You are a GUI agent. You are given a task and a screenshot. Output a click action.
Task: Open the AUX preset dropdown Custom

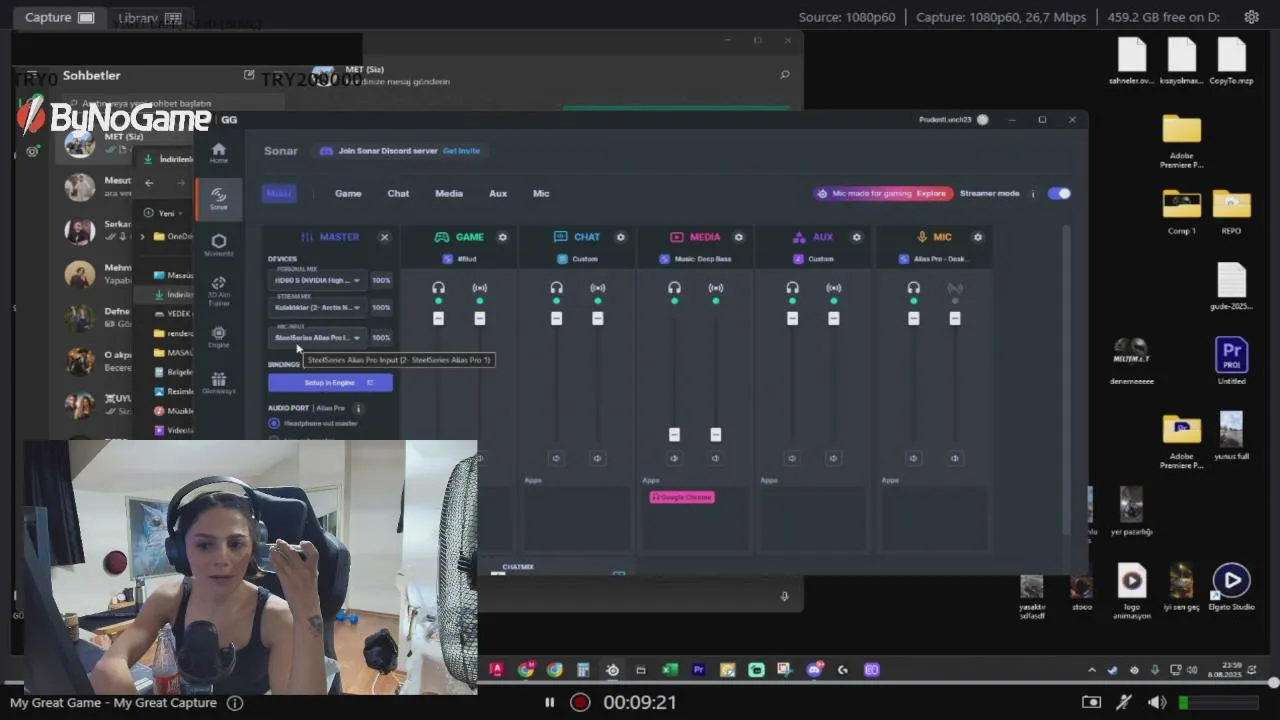click(x=814, y=259)
